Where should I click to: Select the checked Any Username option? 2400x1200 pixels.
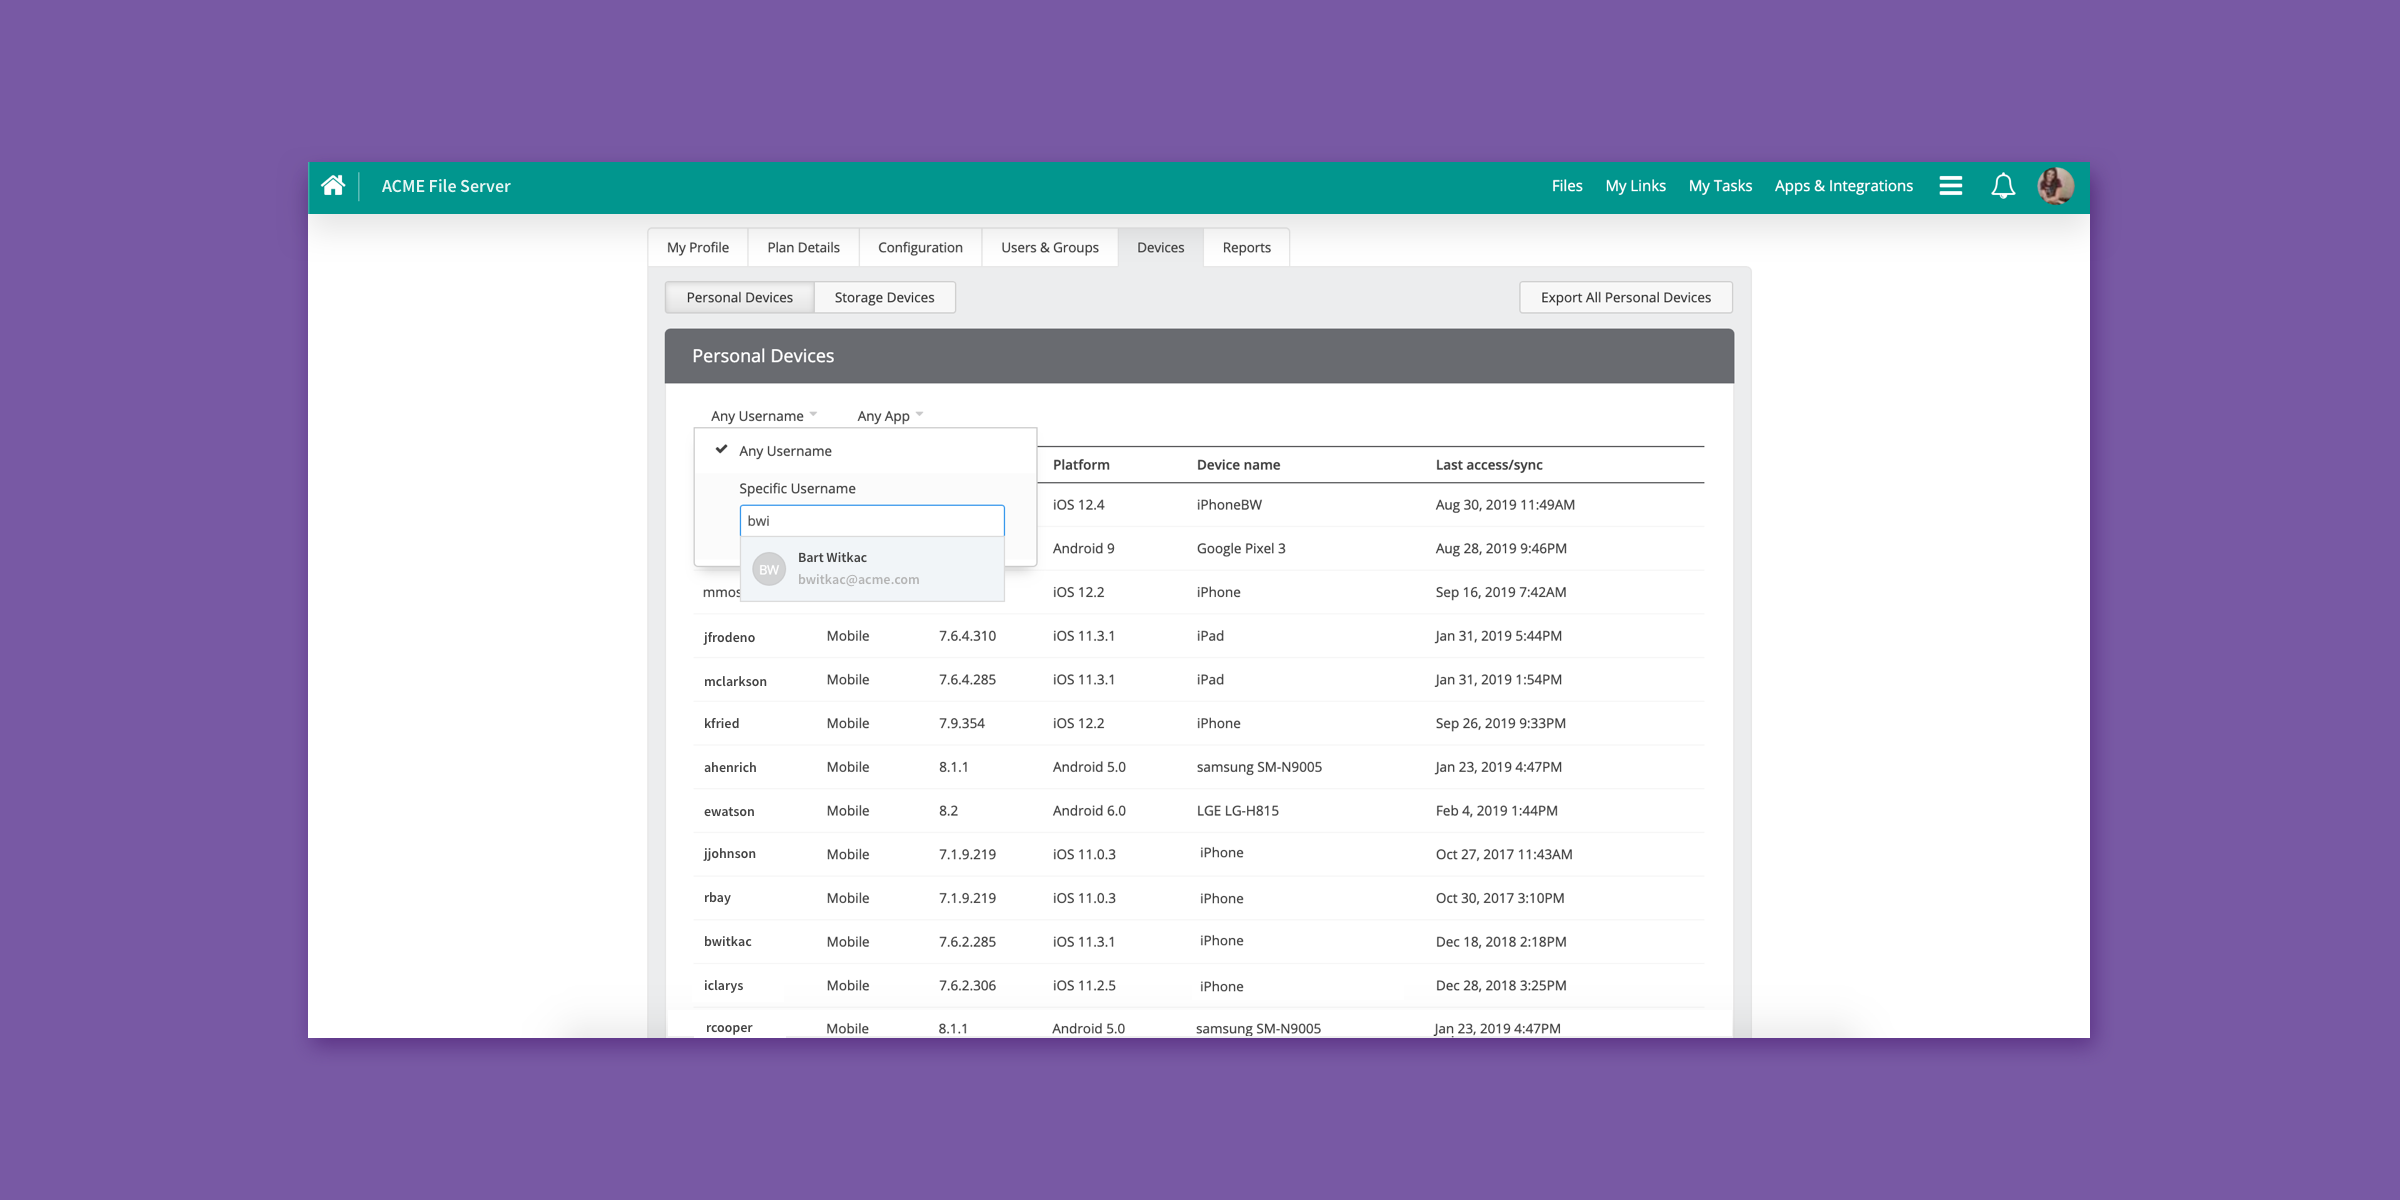coord(785,451)
